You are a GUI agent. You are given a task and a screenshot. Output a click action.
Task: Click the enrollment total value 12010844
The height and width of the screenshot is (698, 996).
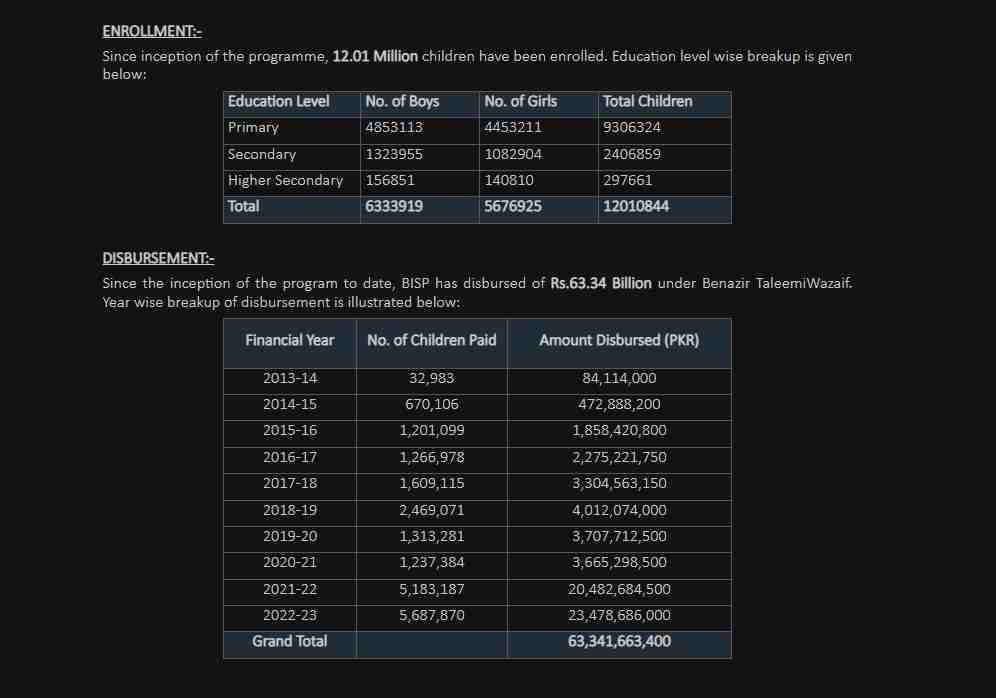click(636, 207)
